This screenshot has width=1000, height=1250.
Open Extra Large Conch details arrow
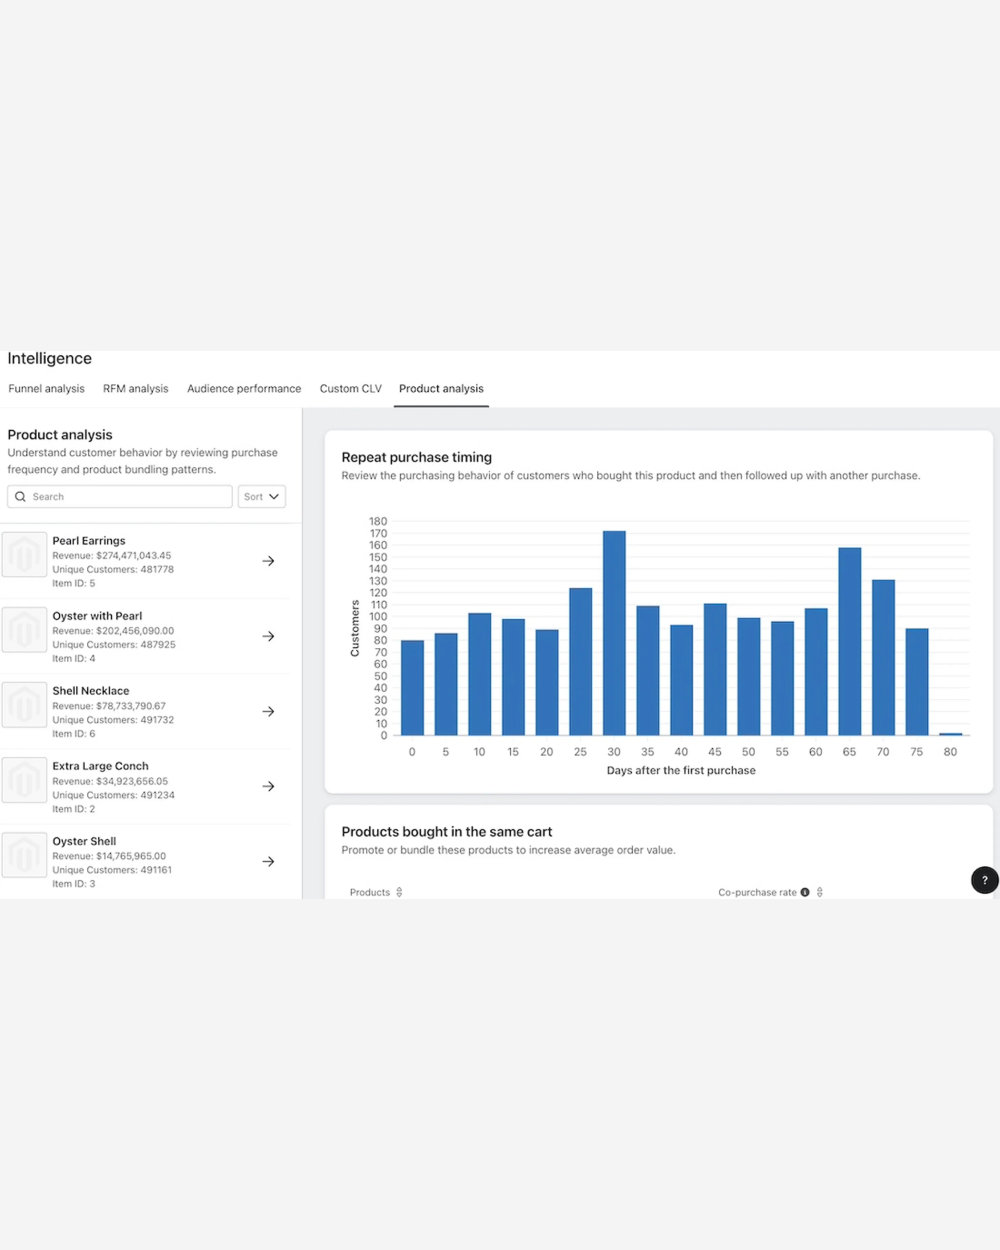(268, 786)
